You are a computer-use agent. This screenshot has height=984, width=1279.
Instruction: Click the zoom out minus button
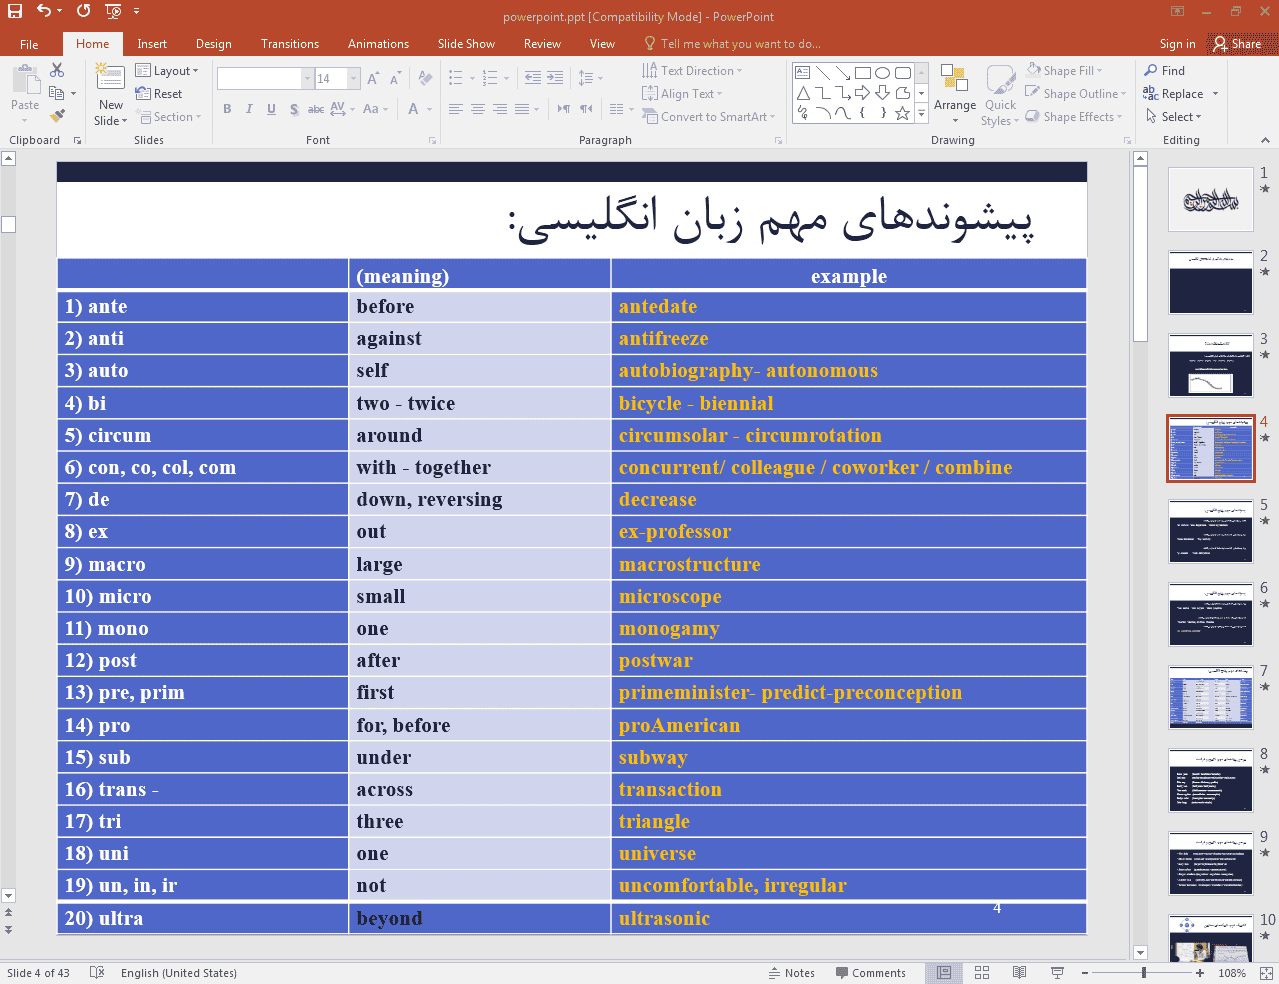point(1085,973)
